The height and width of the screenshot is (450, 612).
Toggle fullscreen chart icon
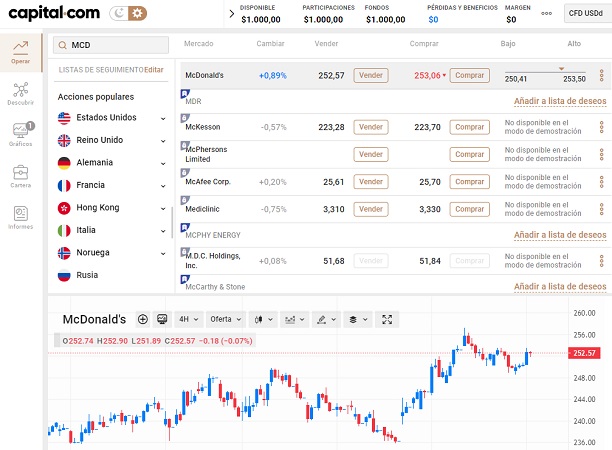(x=387, y=320)
